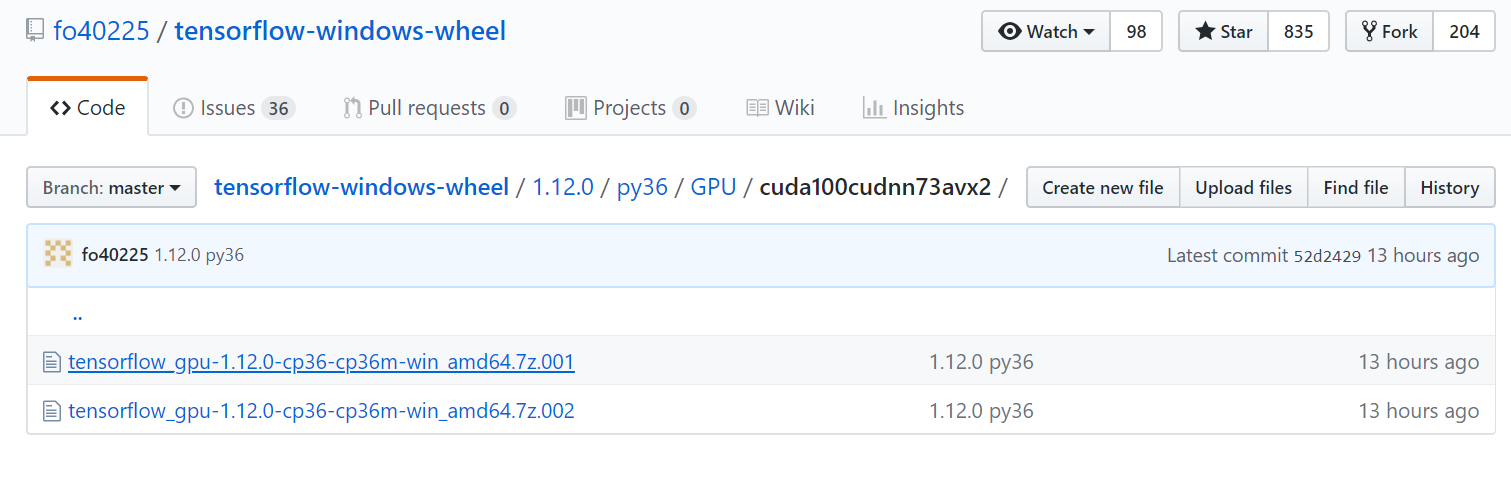Click the Wiki book icon

tap(757, 108)
